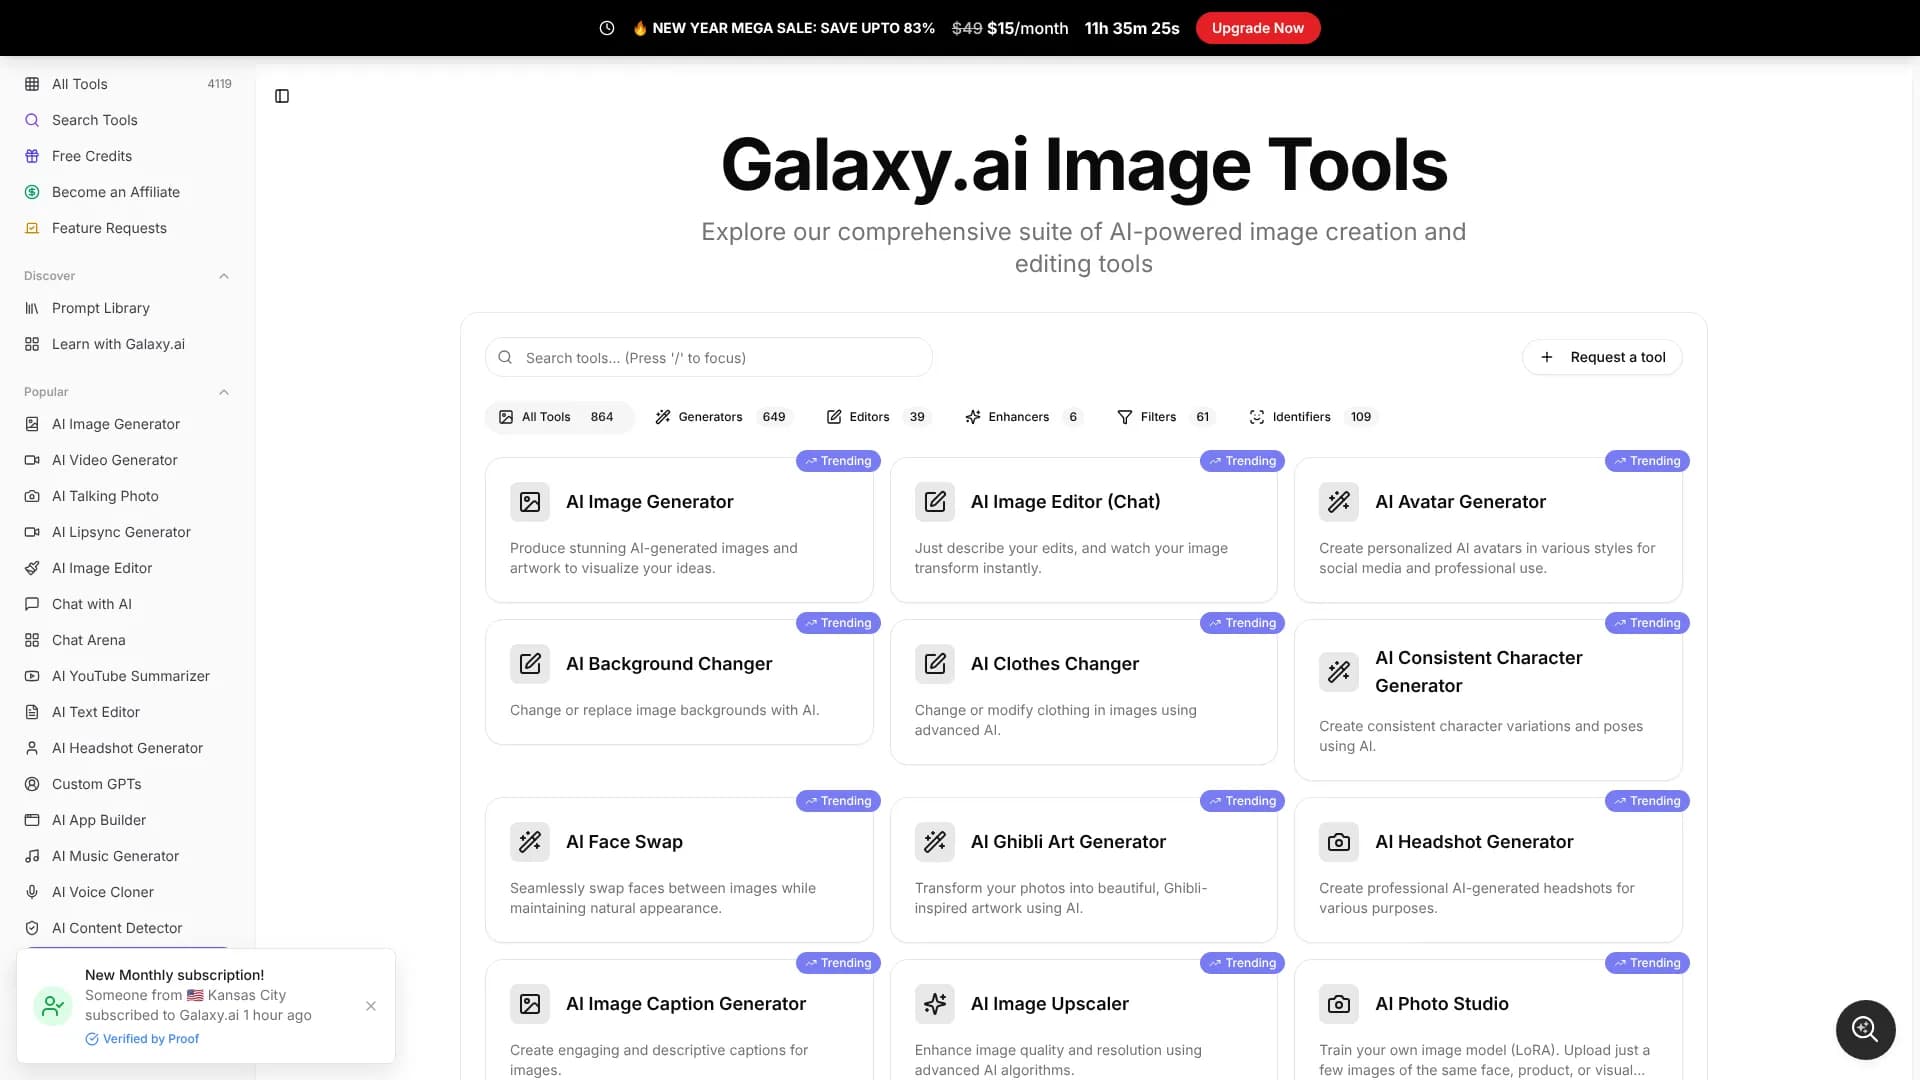The image size is (1920, 1080).
Task: Click the AI Video Generator camera icon
Action: point(32,460)
